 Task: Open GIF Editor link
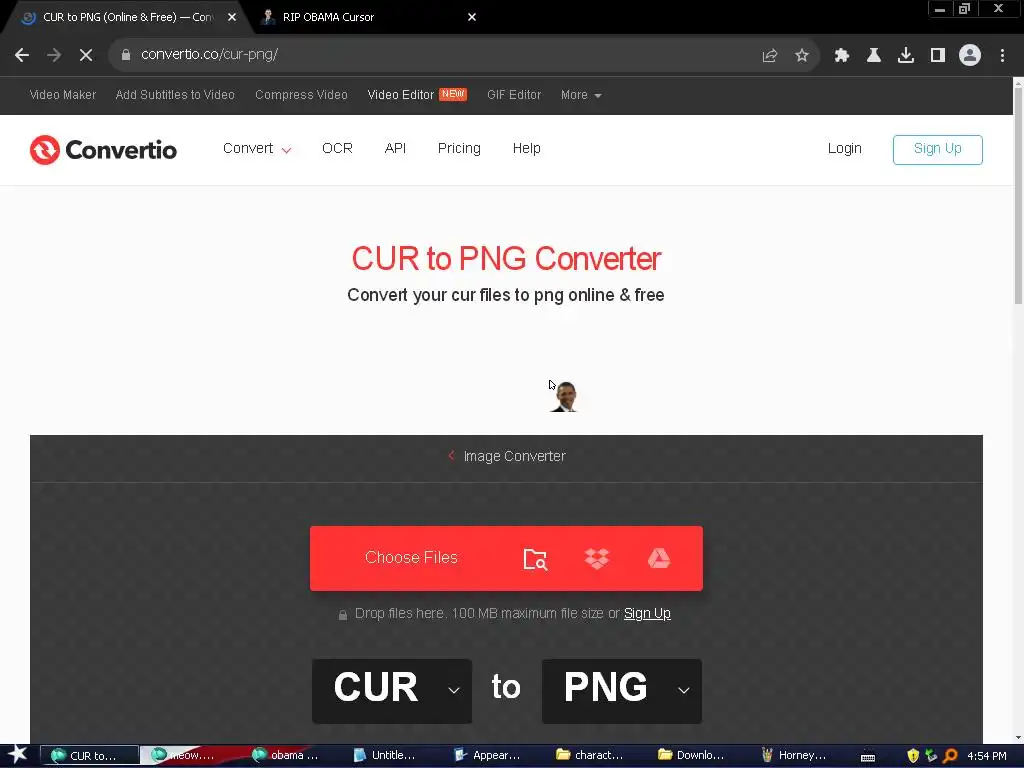point(514,95)
